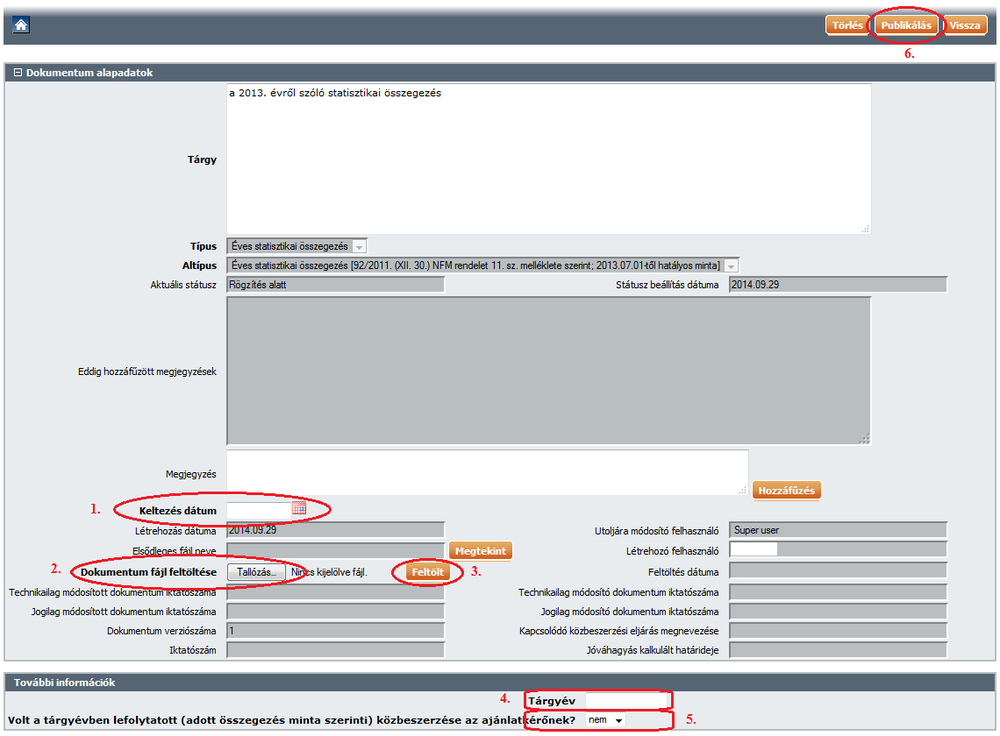Open the calendar picker for Keltezés dátum
Viewport: 1000px width, 736px height.
(298, 509)
